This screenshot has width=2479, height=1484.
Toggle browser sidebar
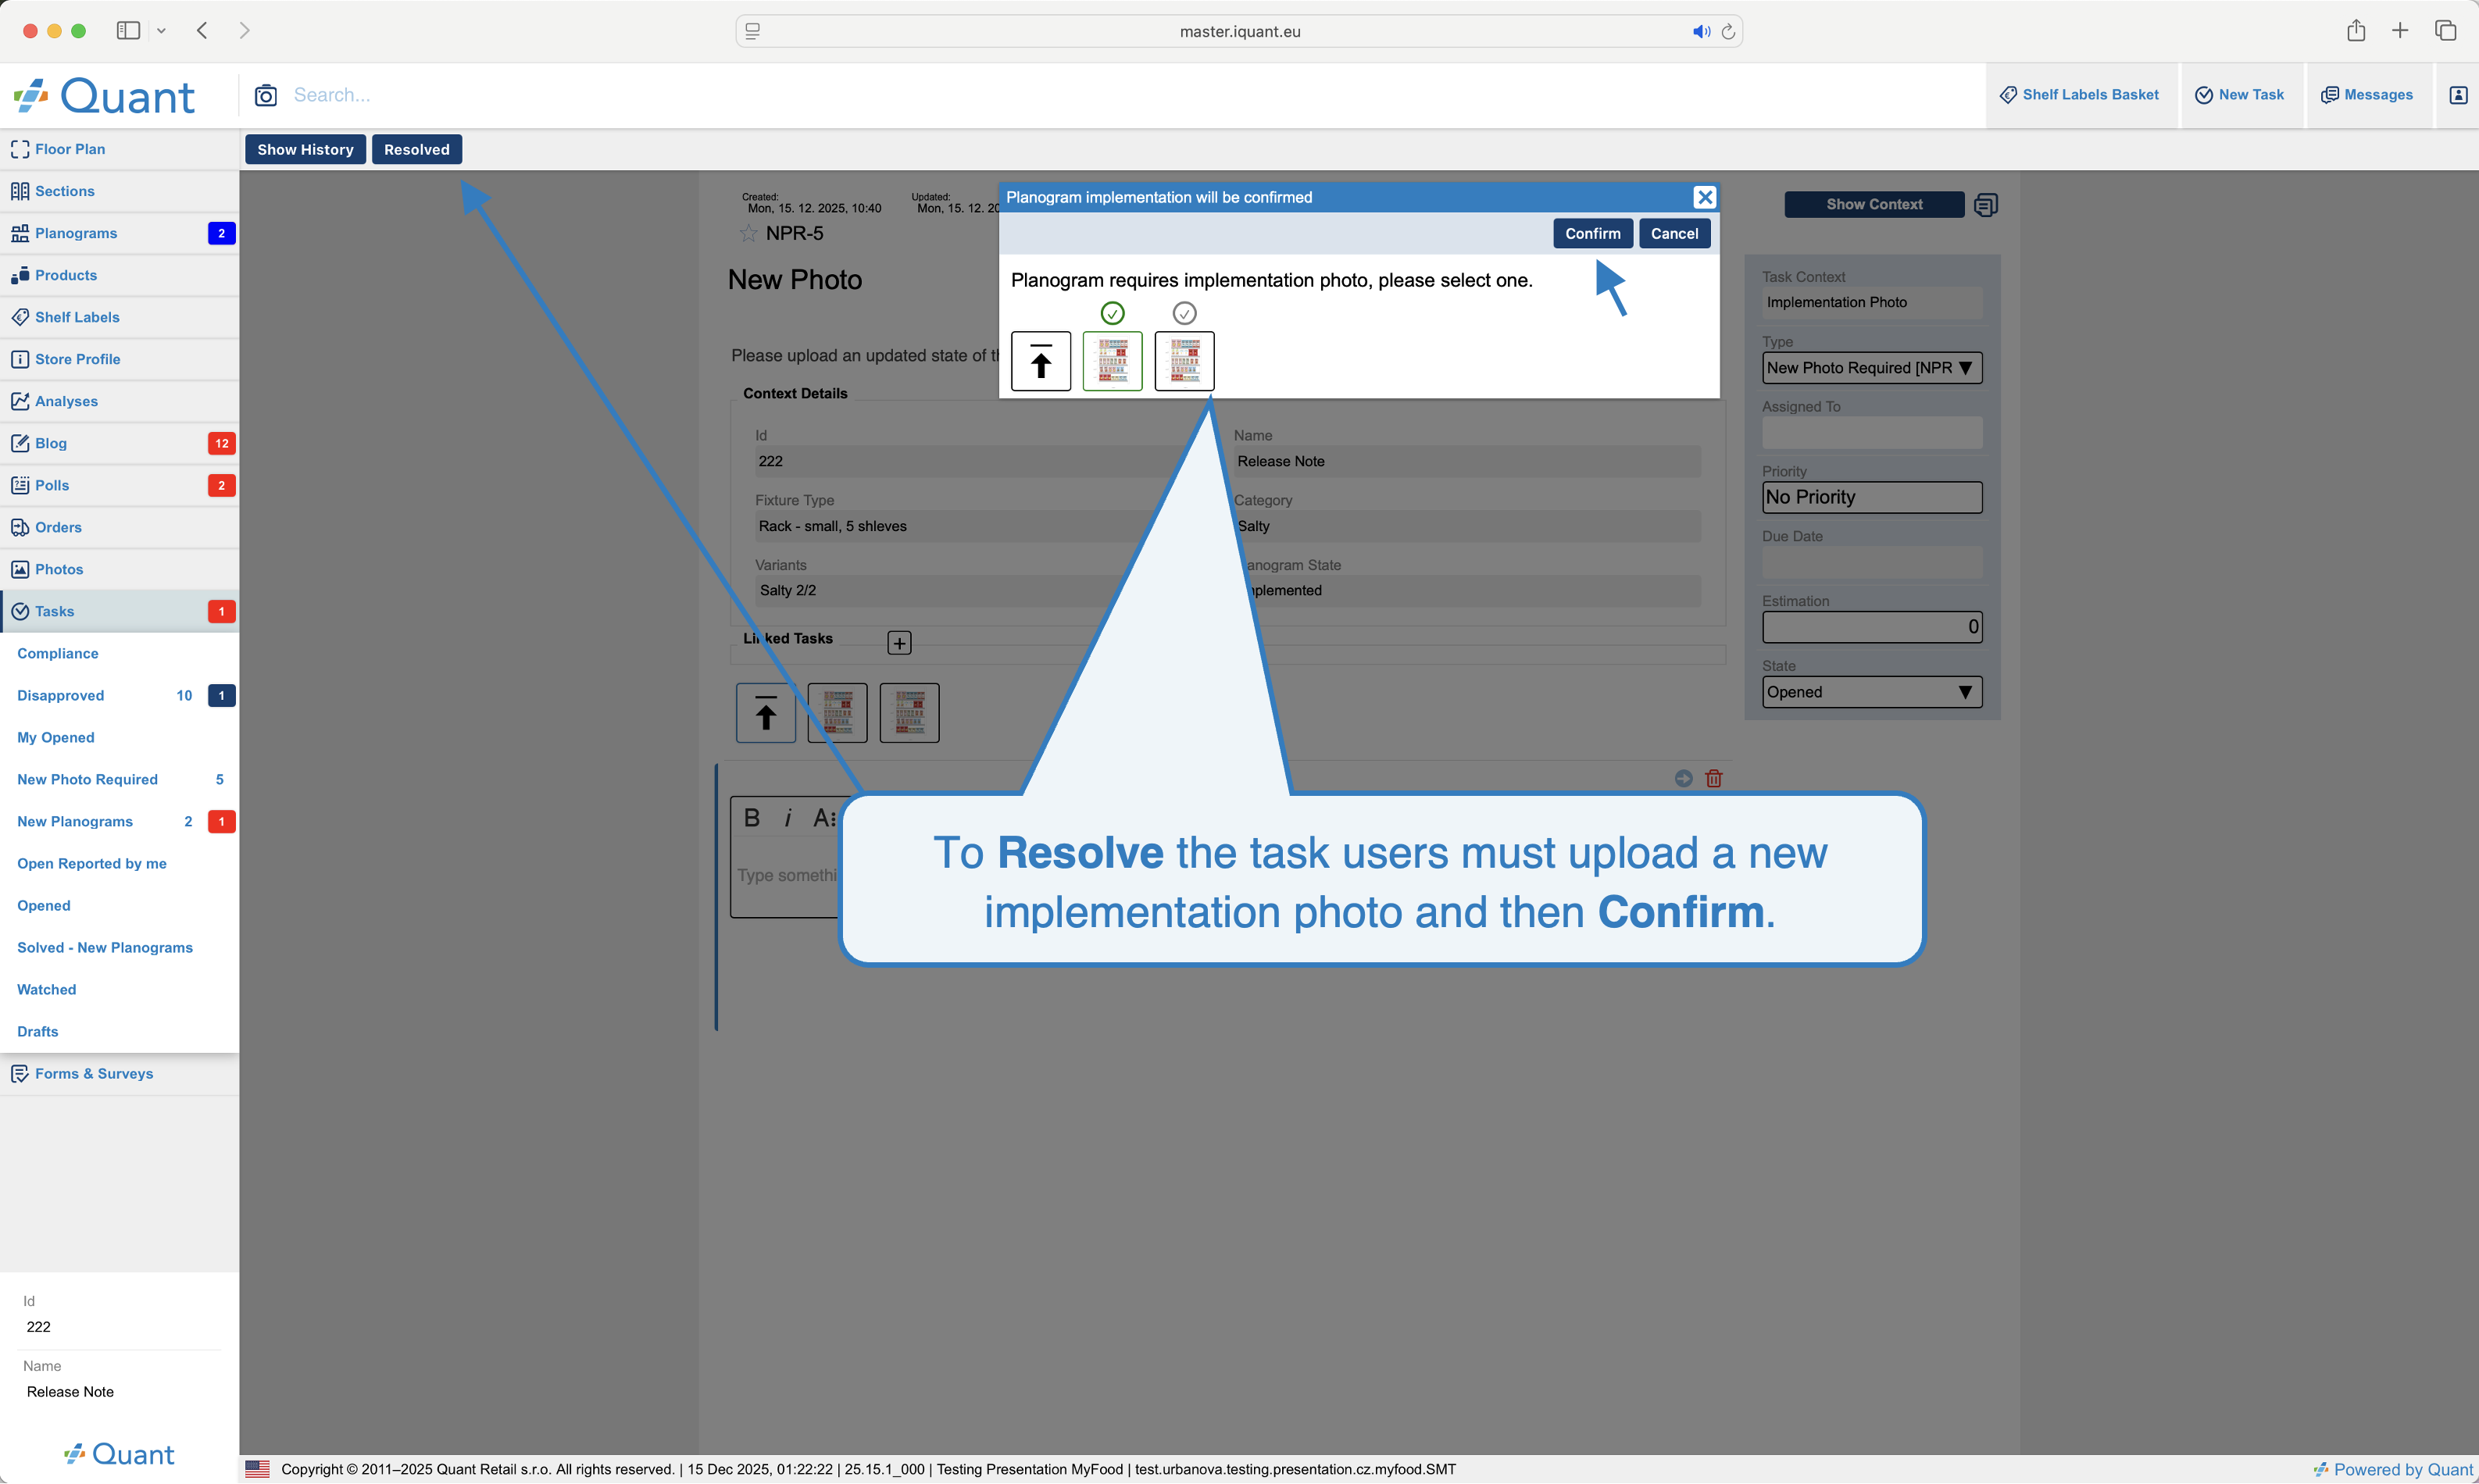(128, 30)
